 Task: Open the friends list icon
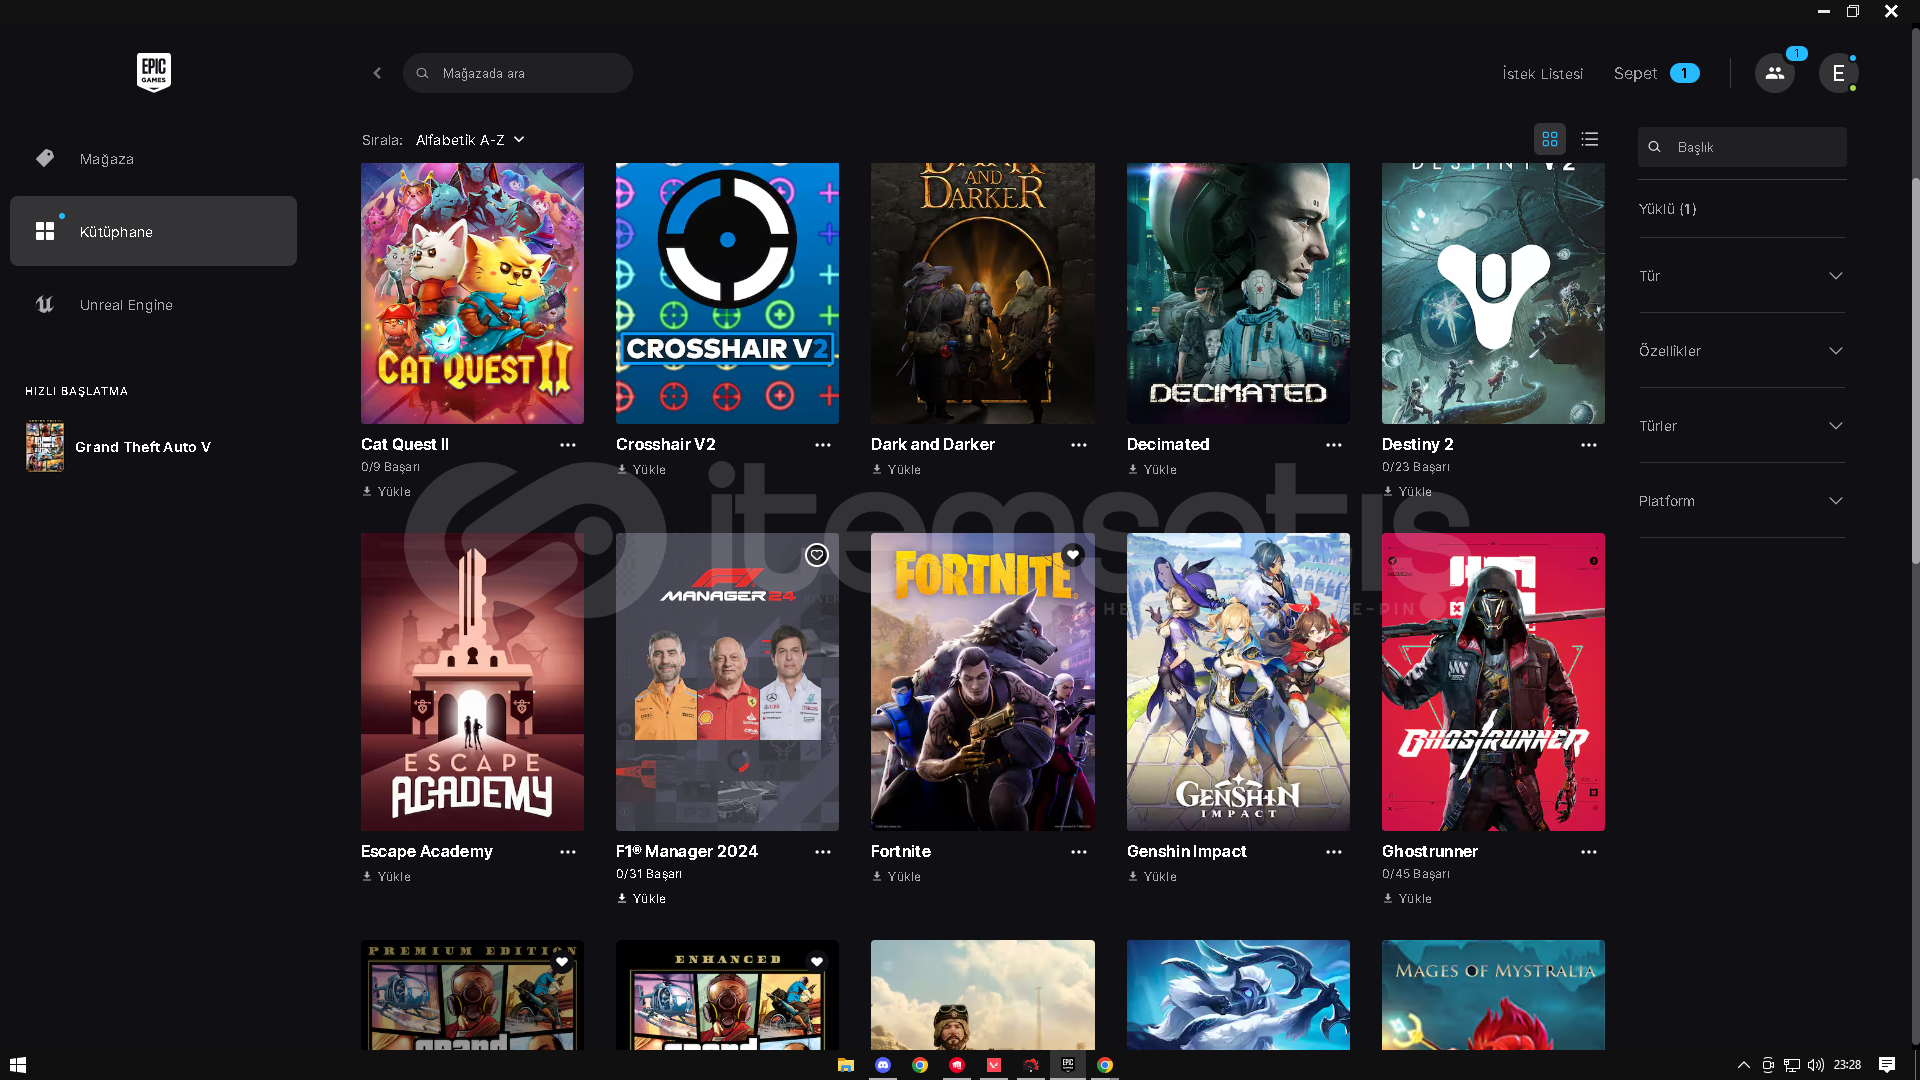click(1774, 73)
